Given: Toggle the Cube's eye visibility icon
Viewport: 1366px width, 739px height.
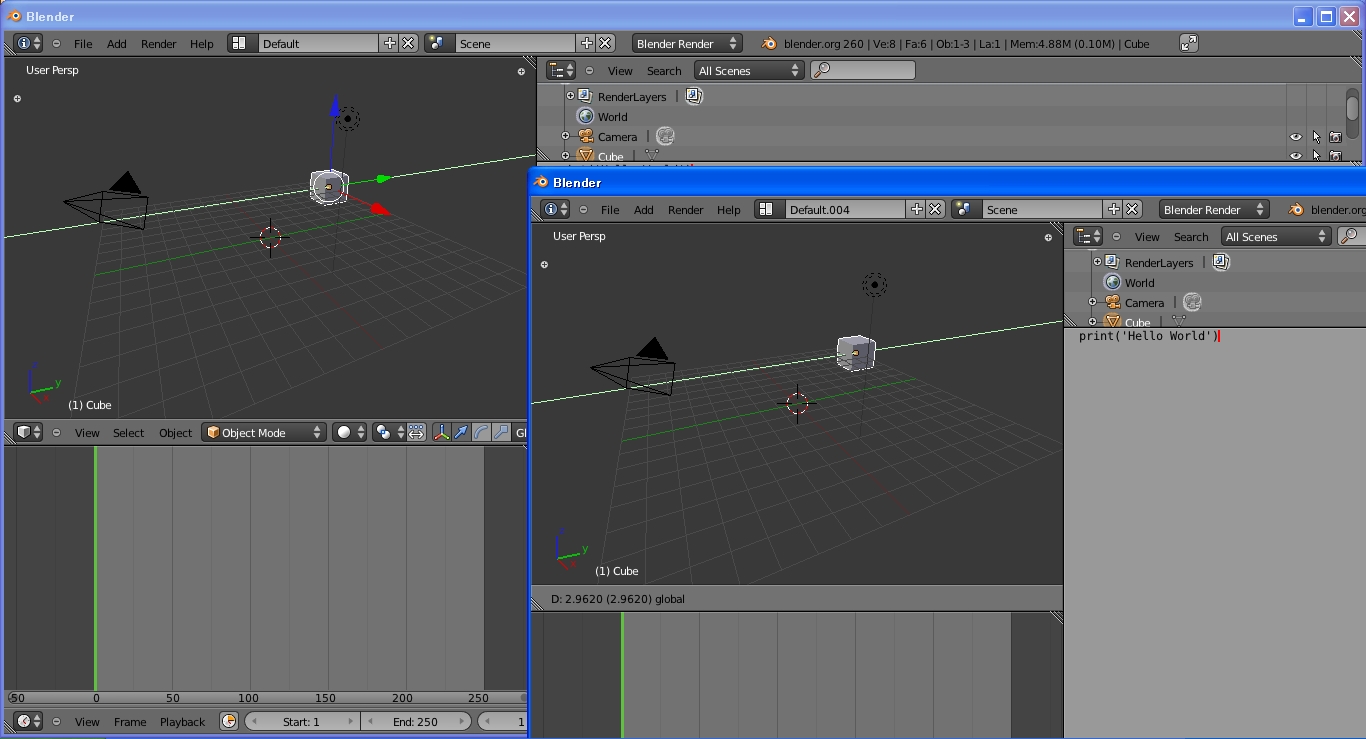Looking at the screenshot, I should pos(1296,156).
